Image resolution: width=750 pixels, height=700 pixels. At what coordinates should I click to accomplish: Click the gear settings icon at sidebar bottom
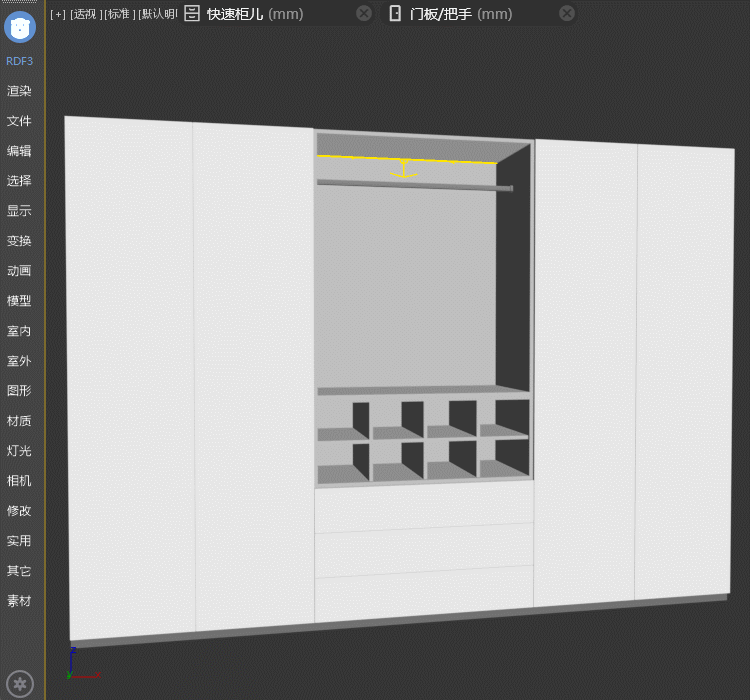coord(20,684)
